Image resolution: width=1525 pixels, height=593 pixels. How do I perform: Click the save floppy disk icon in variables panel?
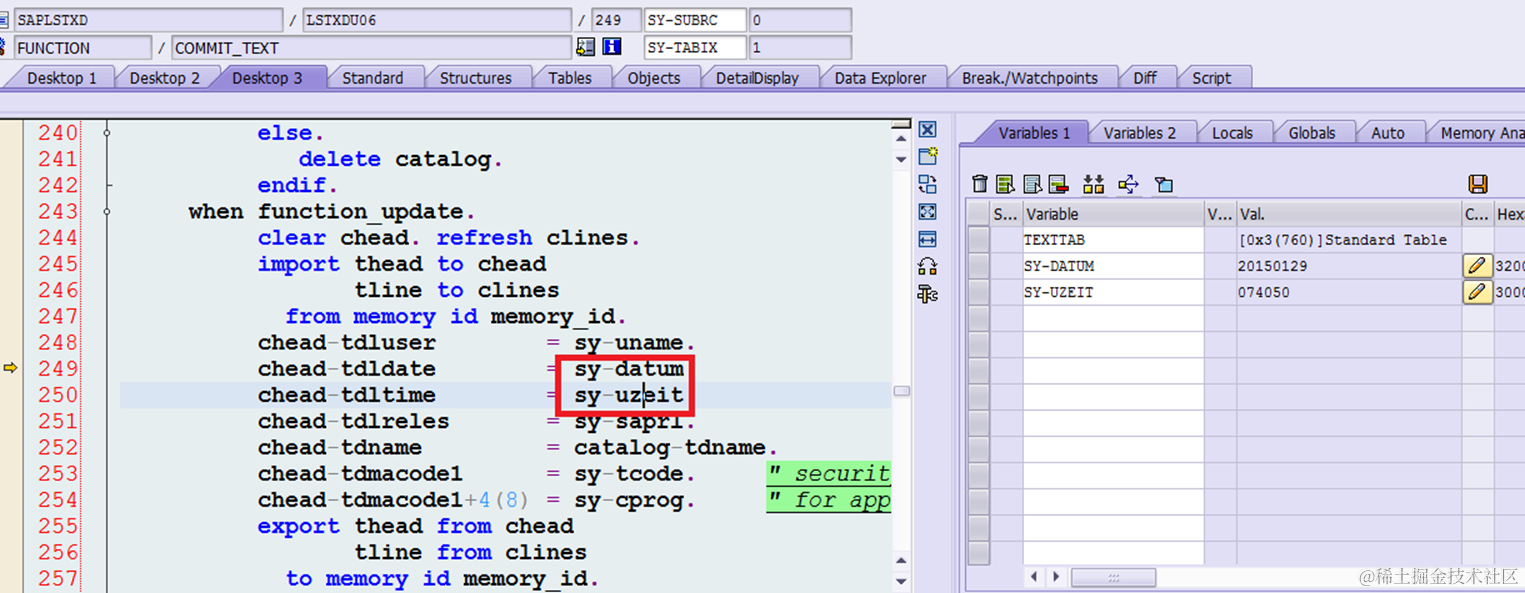pyautogui.click(x=1477, y=184)
